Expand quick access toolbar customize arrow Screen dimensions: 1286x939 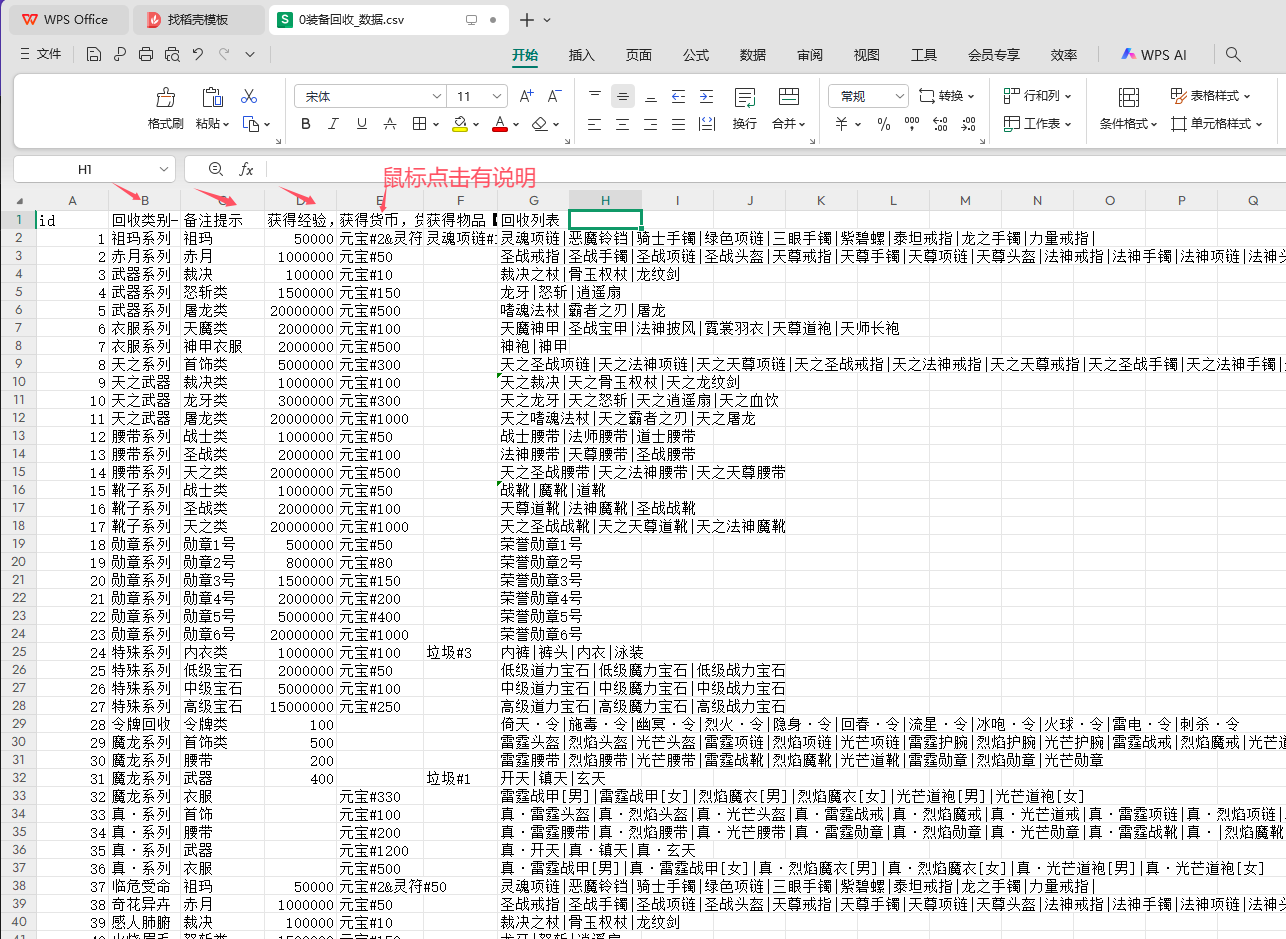[250, 55]
